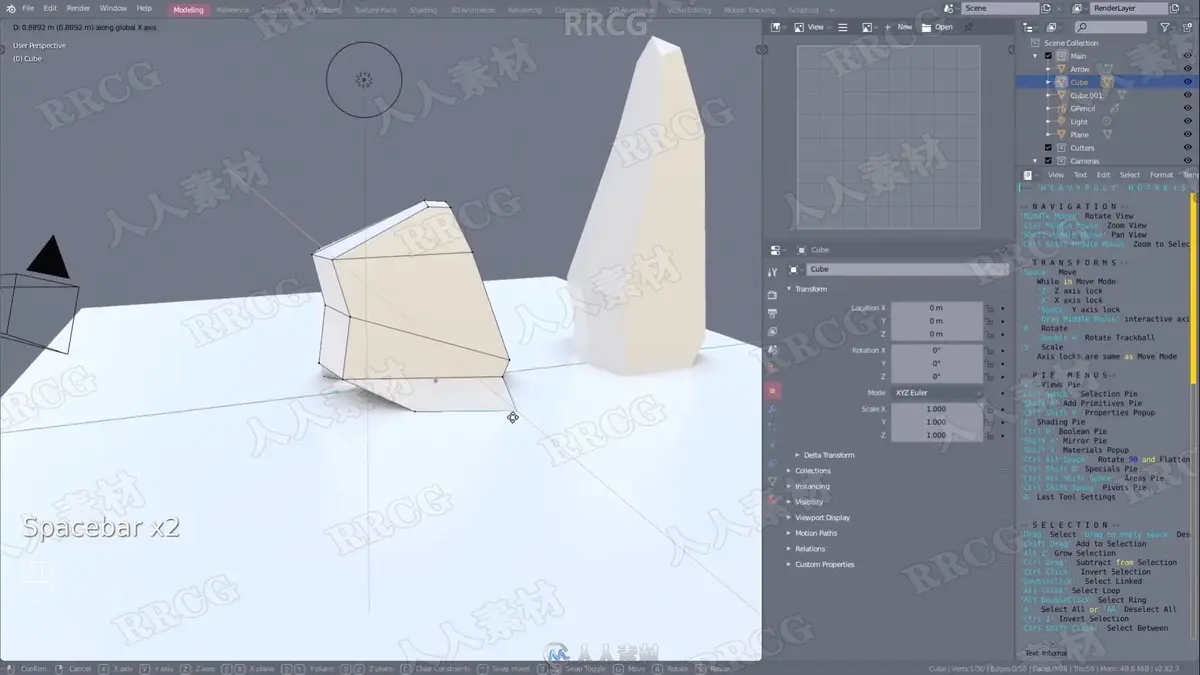Open the outliner editor type dropdown
The width and height of the screenshot is (1200, 675).
[1031, 28]
